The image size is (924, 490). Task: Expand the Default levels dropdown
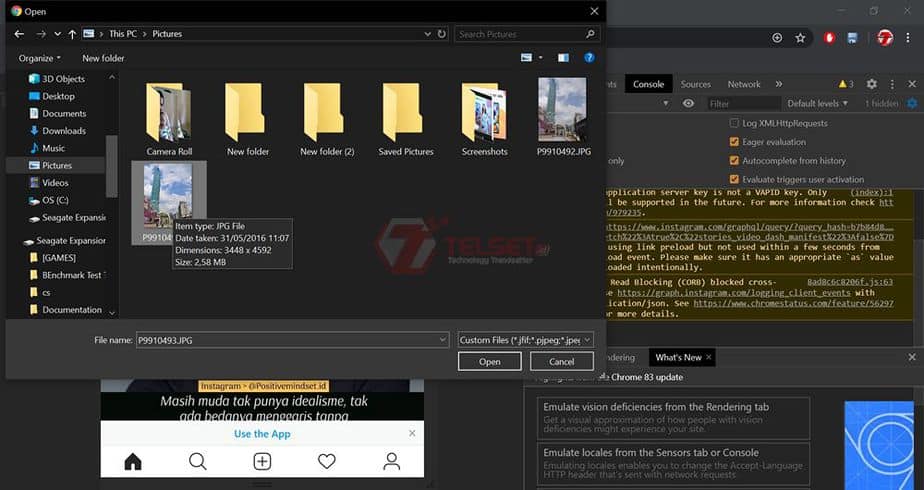point(817,103)
